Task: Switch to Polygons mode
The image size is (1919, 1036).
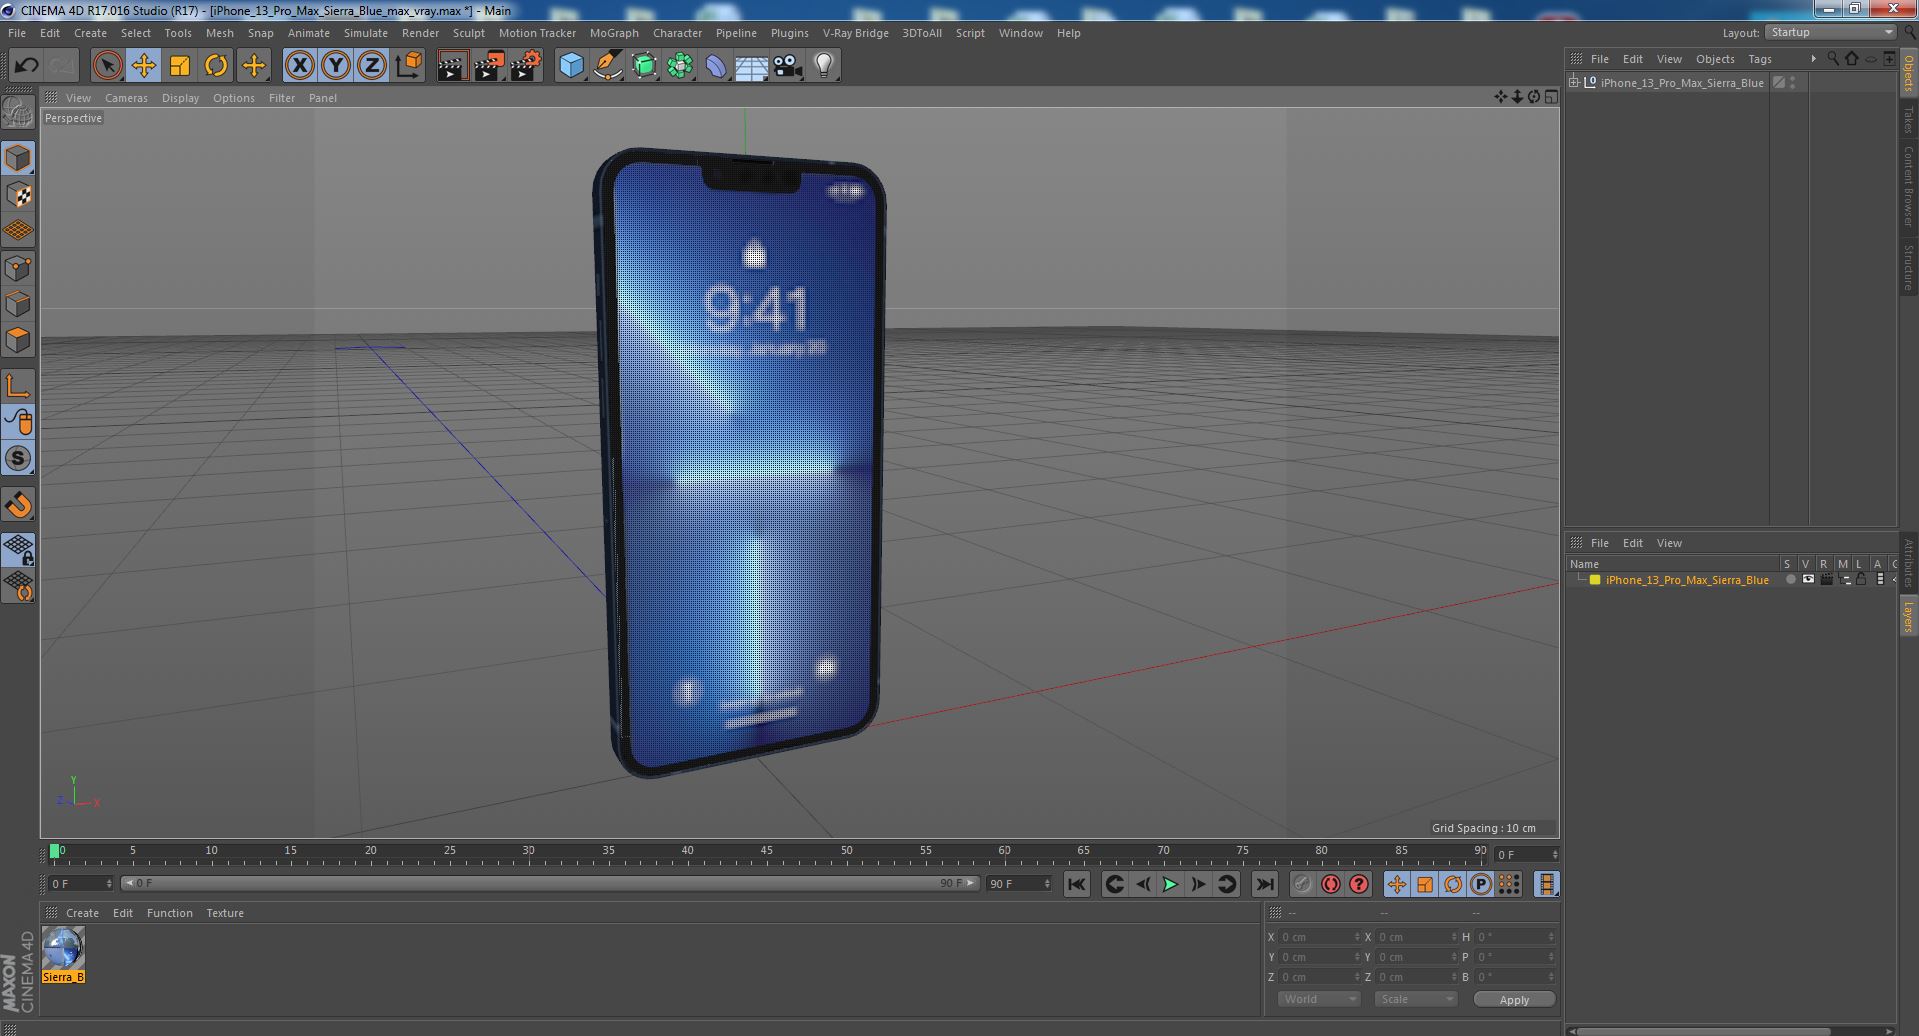Action: (x=18, y=340)
